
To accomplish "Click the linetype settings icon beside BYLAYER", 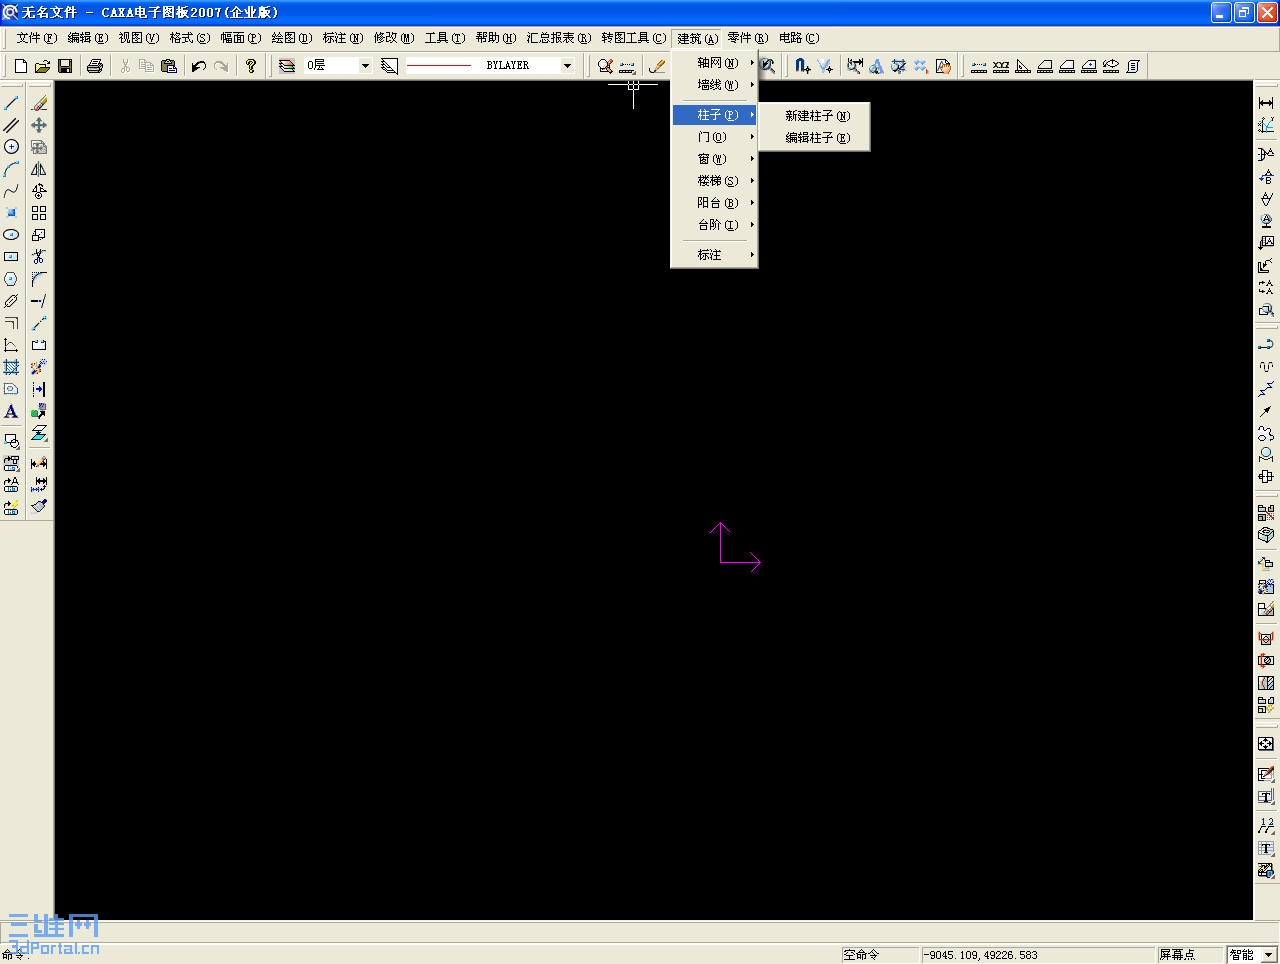I will 390,66.
